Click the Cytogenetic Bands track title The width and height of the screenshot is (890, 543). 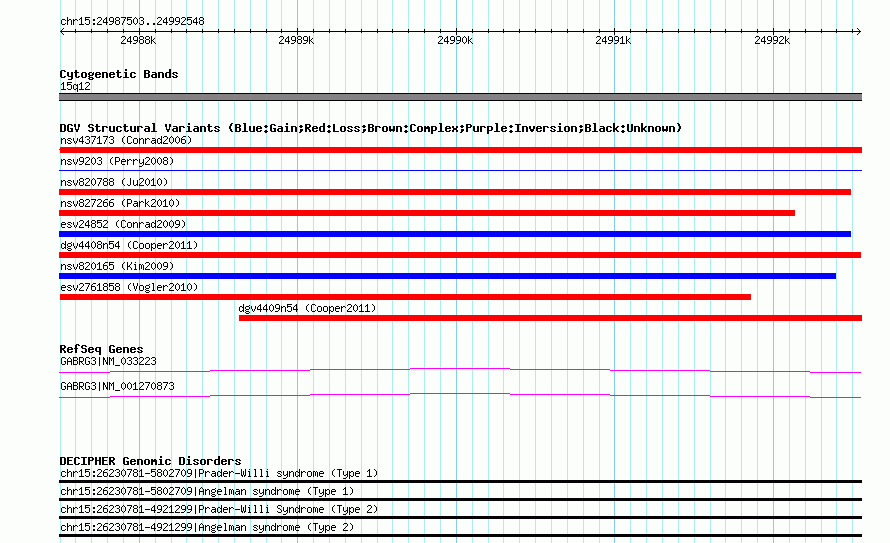click(x=119, y=74)
